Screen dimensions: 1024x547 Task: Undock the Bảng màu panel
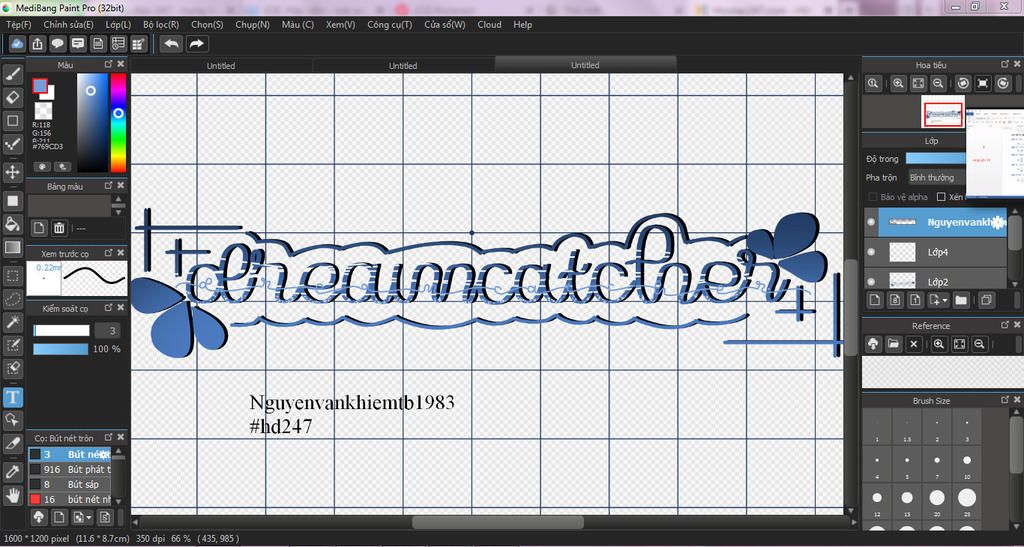[x=109, y=186]
